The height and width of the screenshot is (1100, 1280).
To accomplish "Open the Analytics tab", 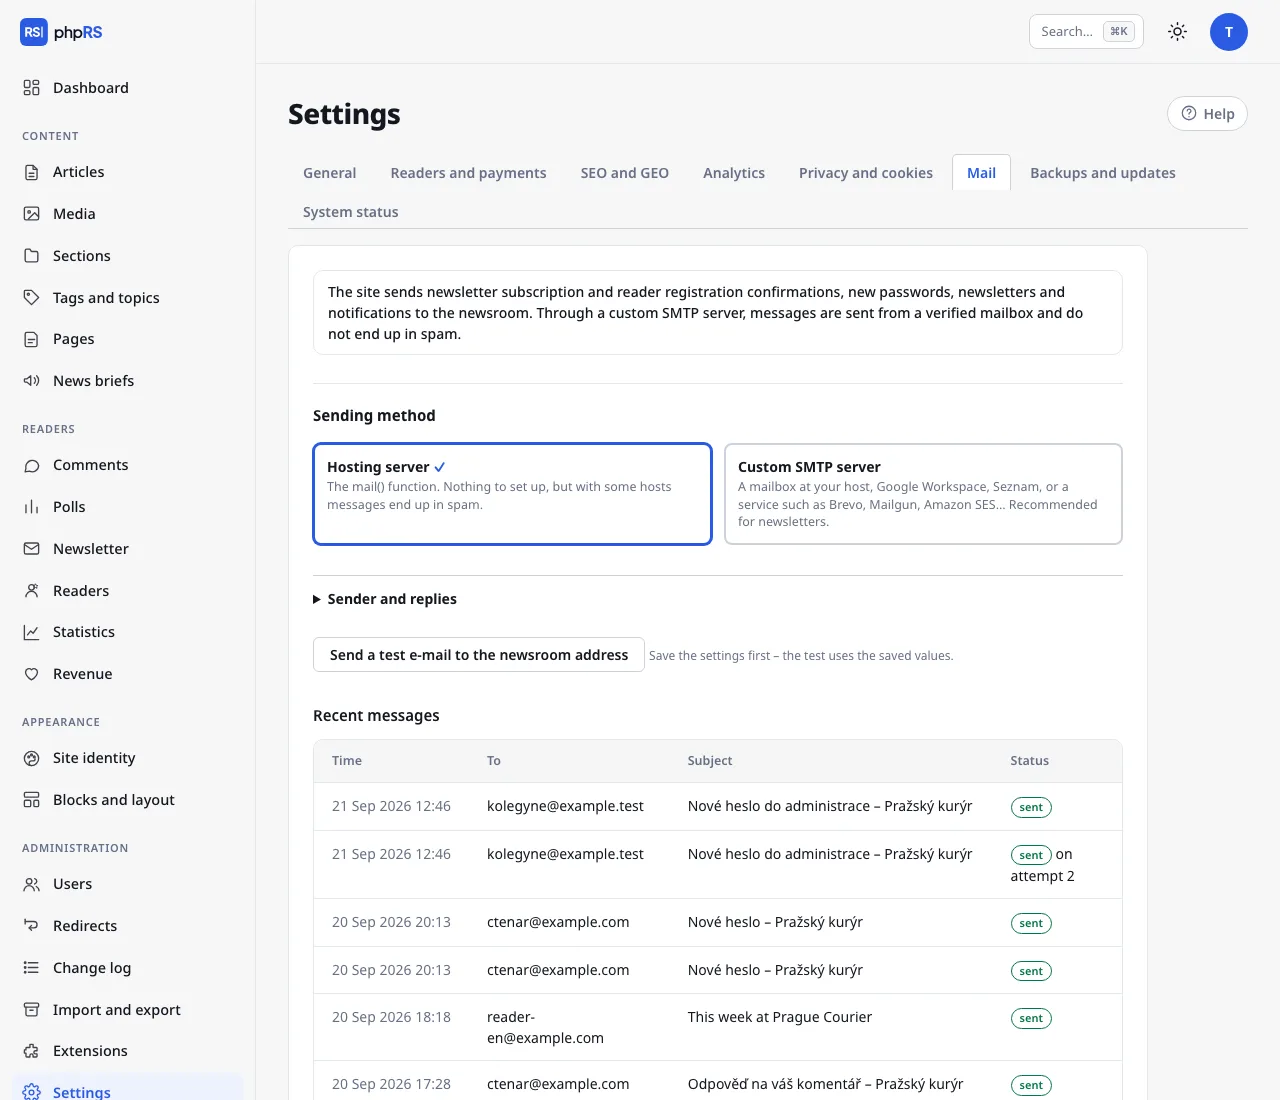I will [x=734, y=173].
